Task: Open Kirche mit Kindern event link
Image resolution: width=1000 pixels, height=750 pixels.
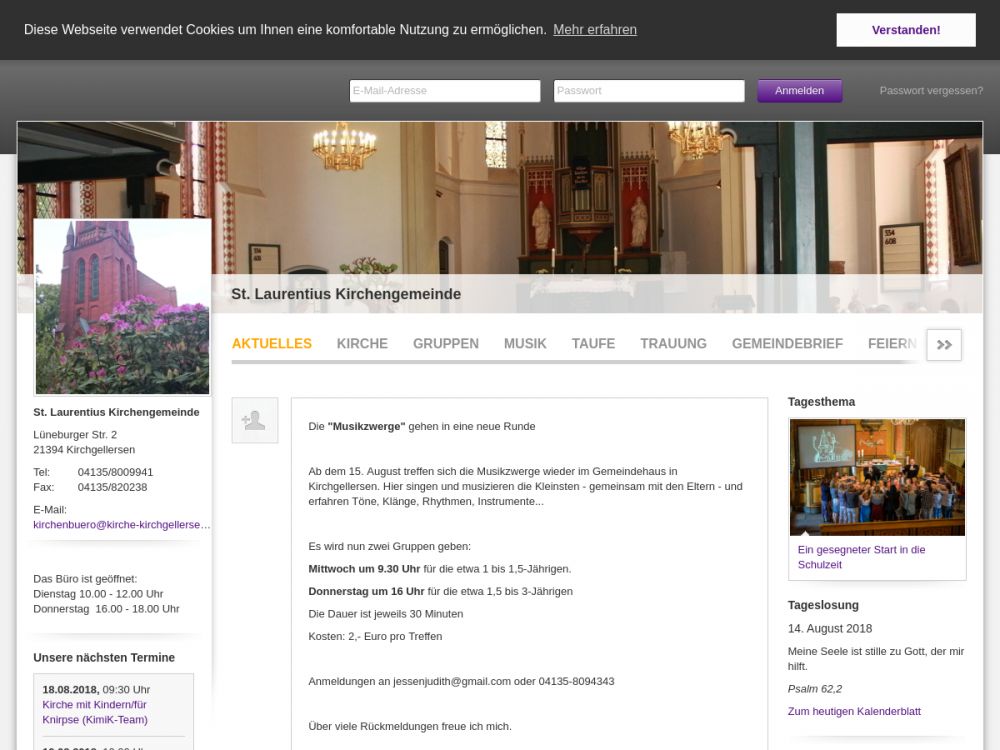Action: [95, 712]
